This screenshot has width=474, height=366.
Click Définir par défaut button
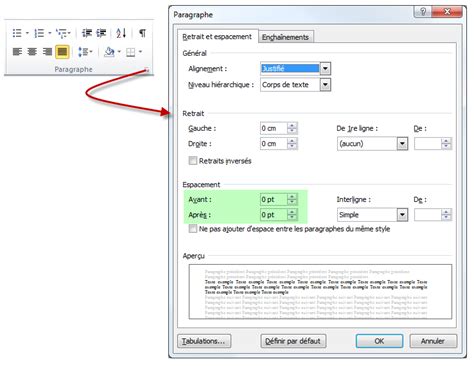coord(293,341)
